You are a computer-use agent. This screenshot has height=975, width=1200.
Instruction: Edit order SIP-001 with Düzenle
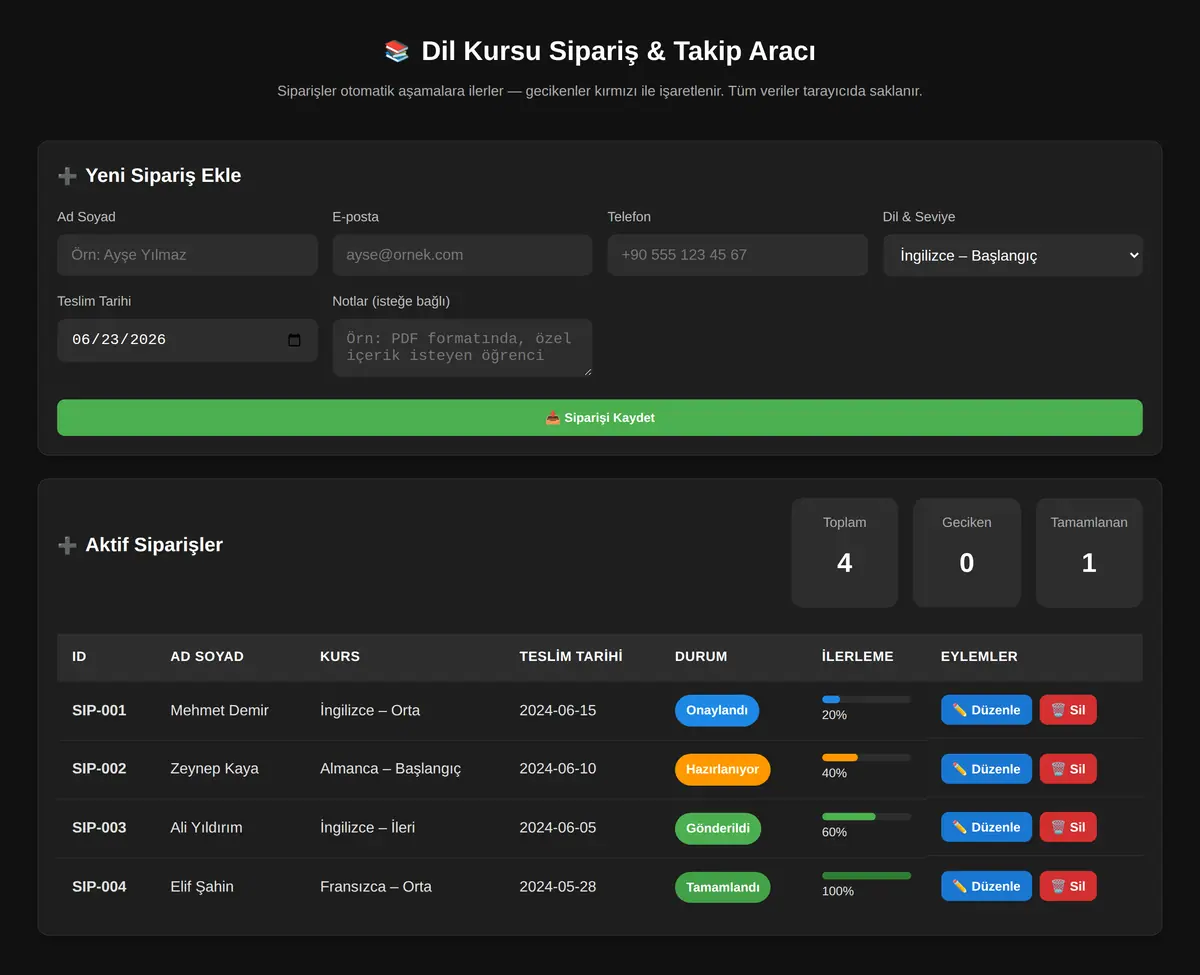pyautogui.click(x=986, y=710)
